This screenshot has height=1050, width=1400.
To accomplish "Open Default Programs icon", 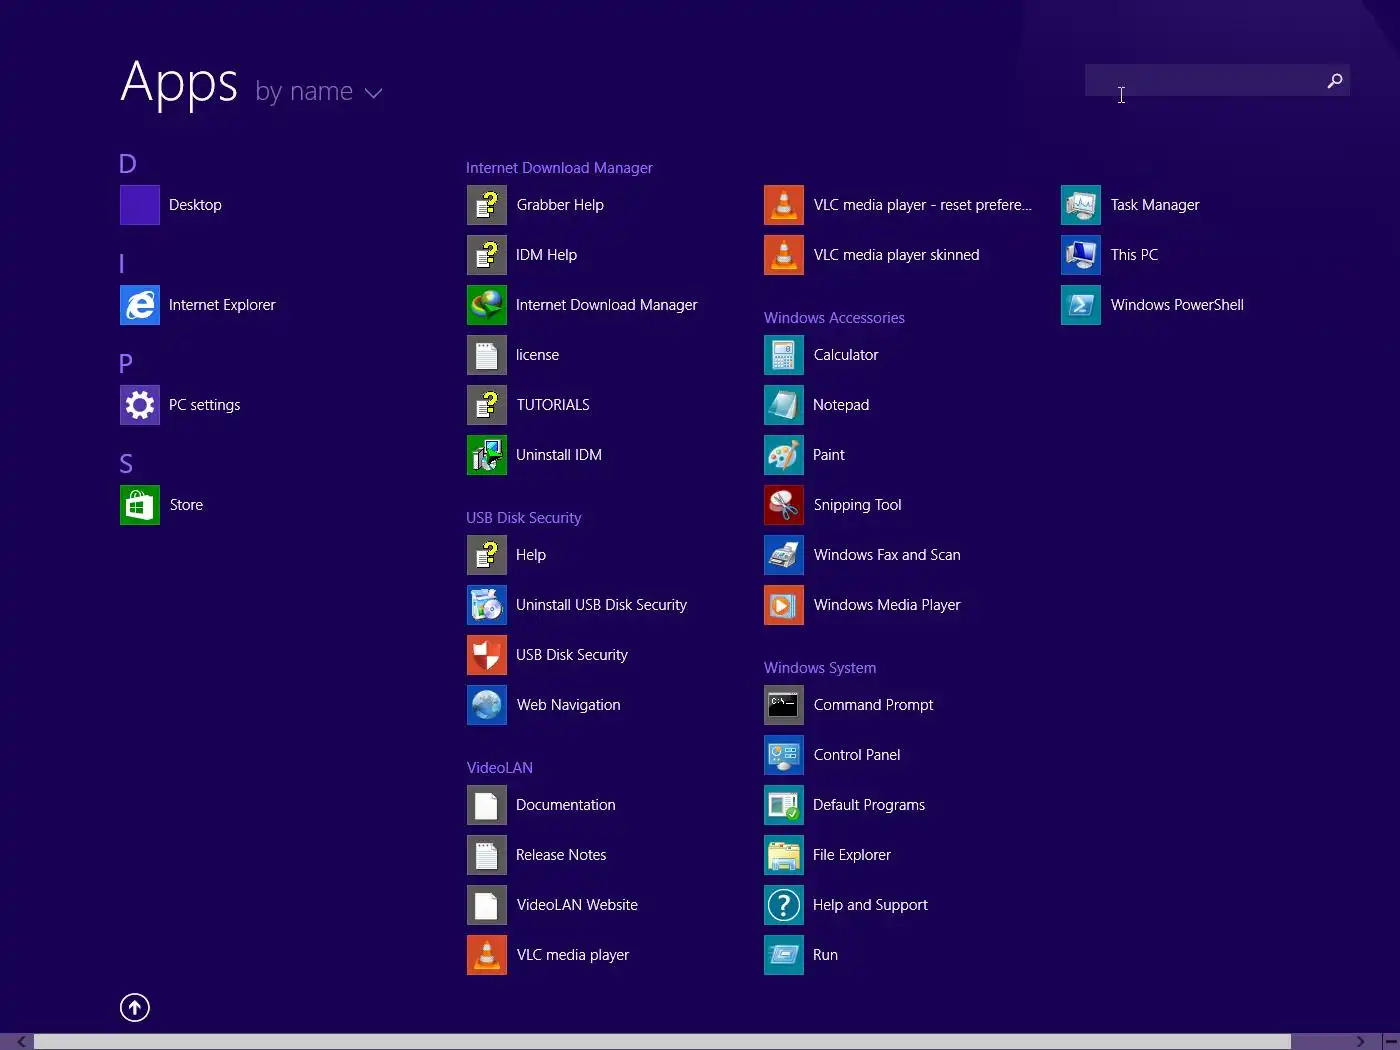I will coord(784,805).
